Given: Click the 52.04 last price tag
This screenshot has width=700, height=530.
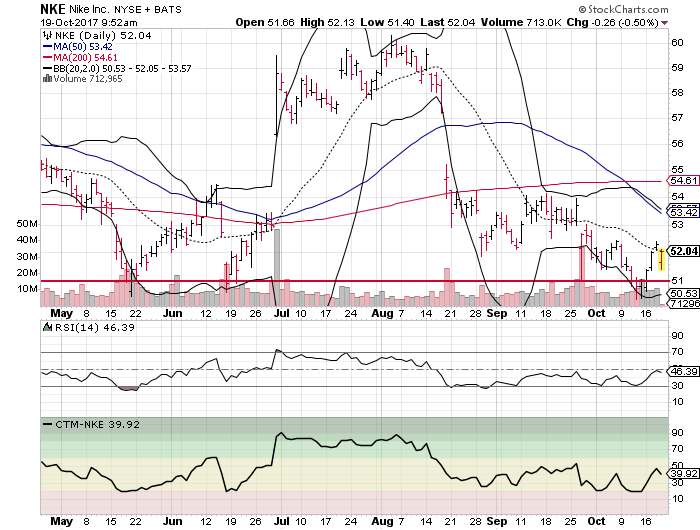Looking at the screenshot, I should point(683,251).
